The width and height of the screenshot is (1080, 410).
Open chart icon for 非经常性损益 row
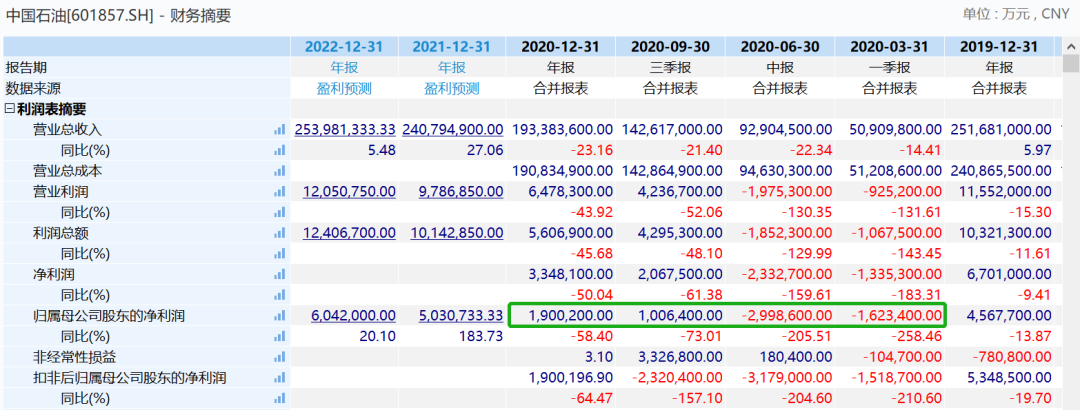tap(279, 357)
